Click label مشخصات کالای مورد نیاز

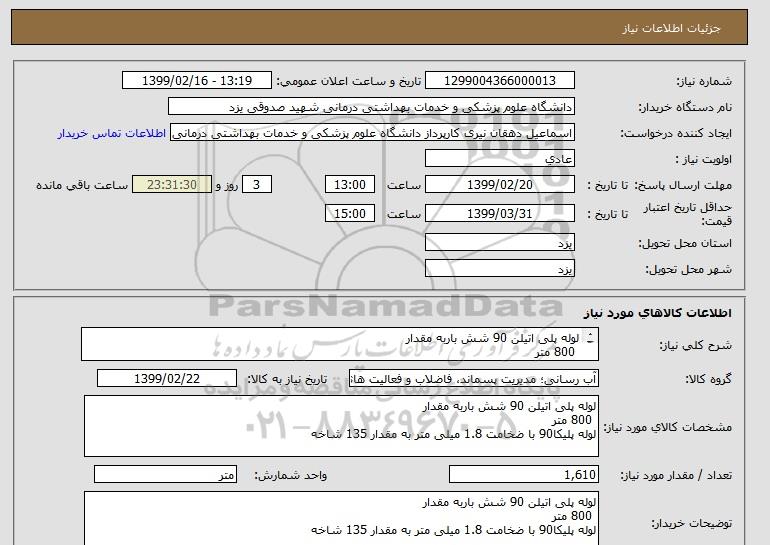pos(668,427)
